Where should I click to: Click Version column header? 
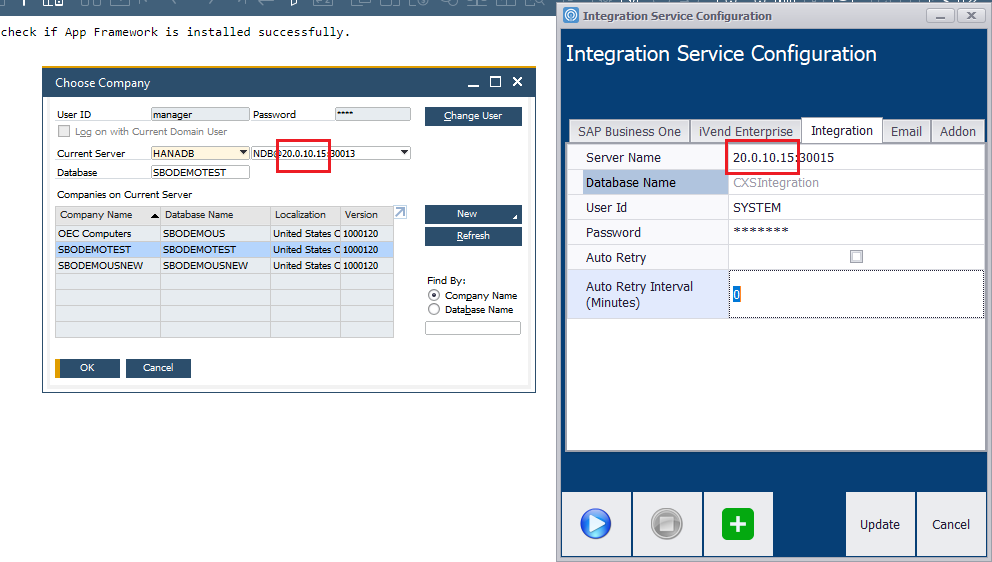[367, 215]
